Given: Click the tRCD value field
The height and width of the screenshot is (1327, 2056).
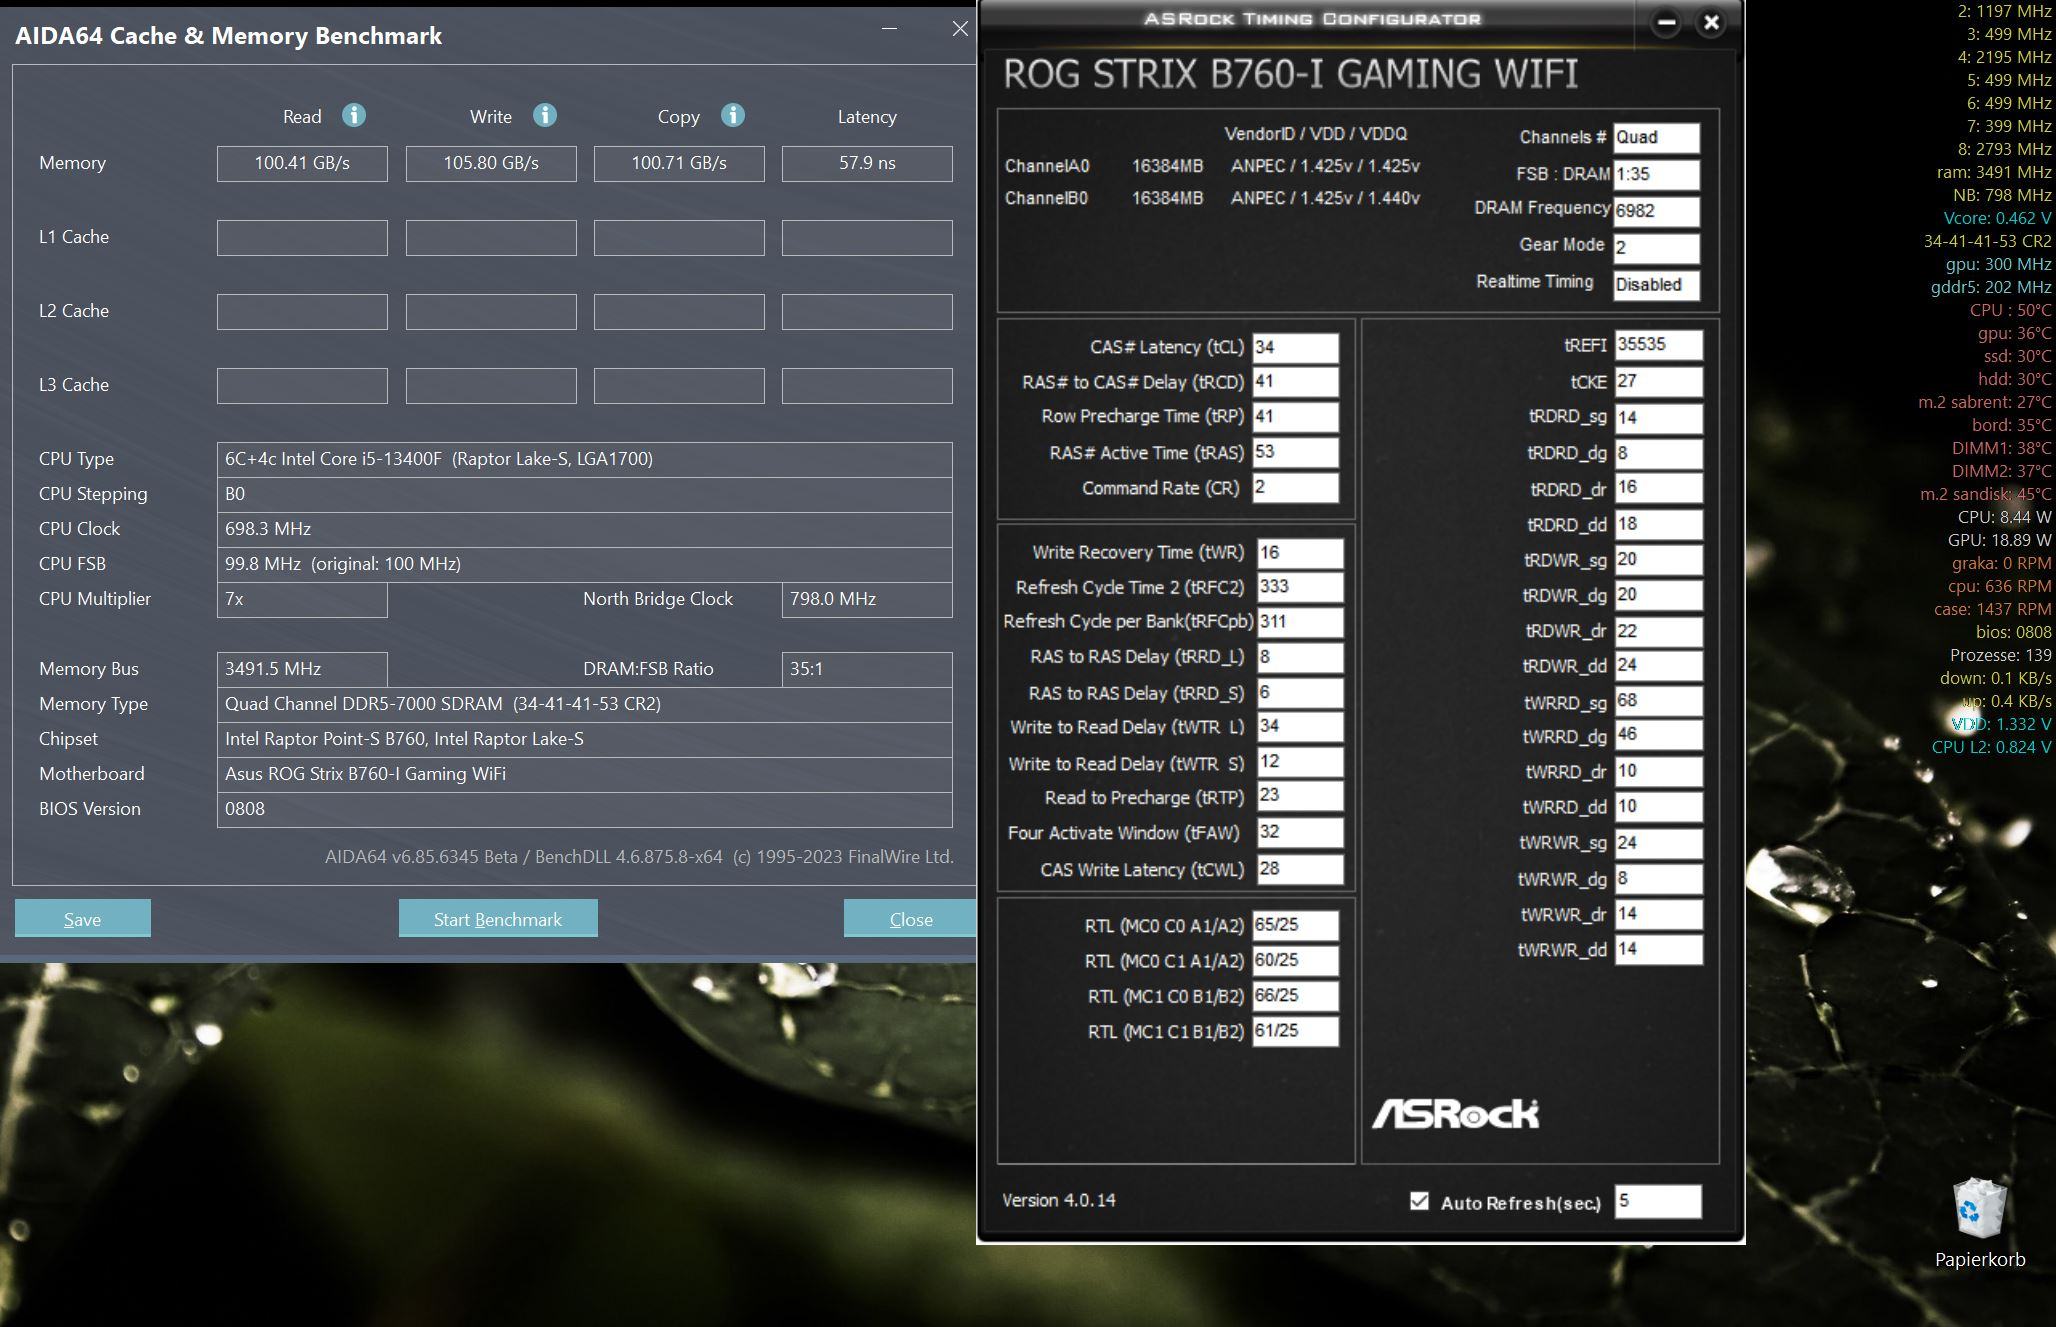Looking at the screenshot, I should pos(1295,382).
